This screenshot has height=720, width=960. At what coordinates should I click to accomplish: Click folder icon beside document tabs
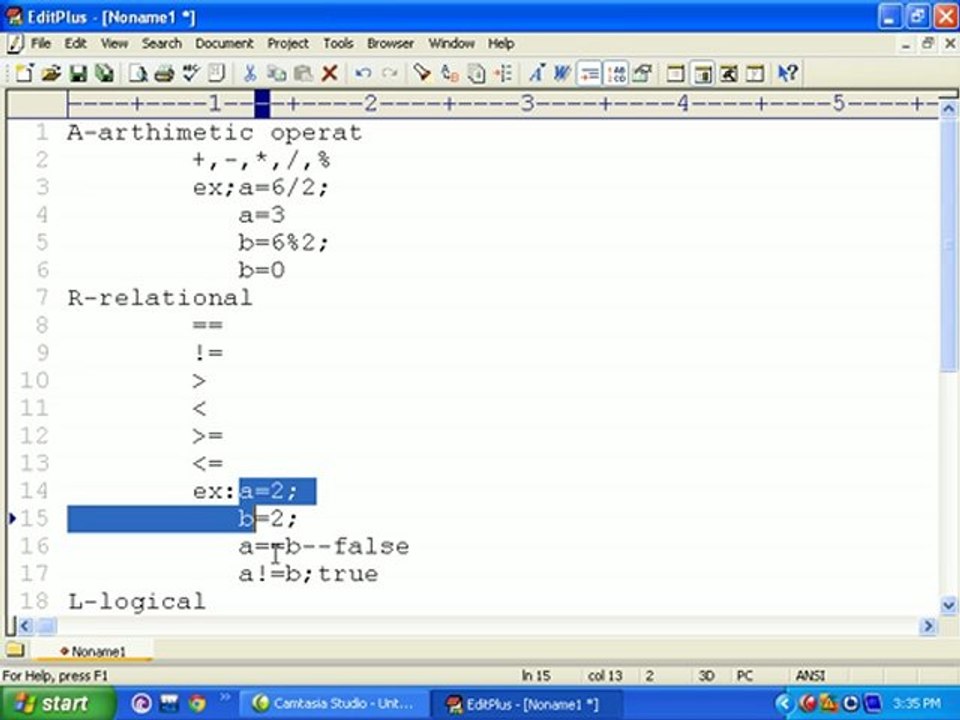point(15,650)
